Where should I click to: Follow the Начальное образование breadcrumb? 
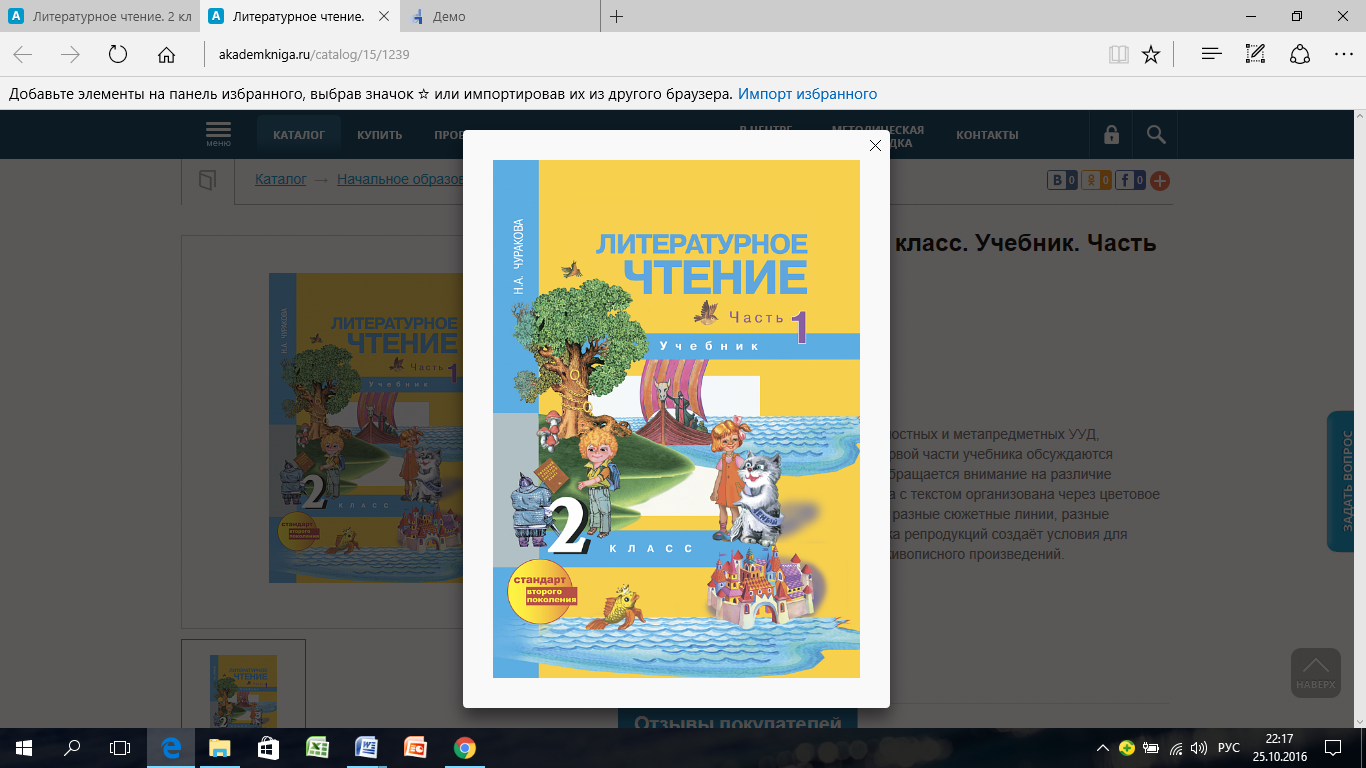pos(400,180)
